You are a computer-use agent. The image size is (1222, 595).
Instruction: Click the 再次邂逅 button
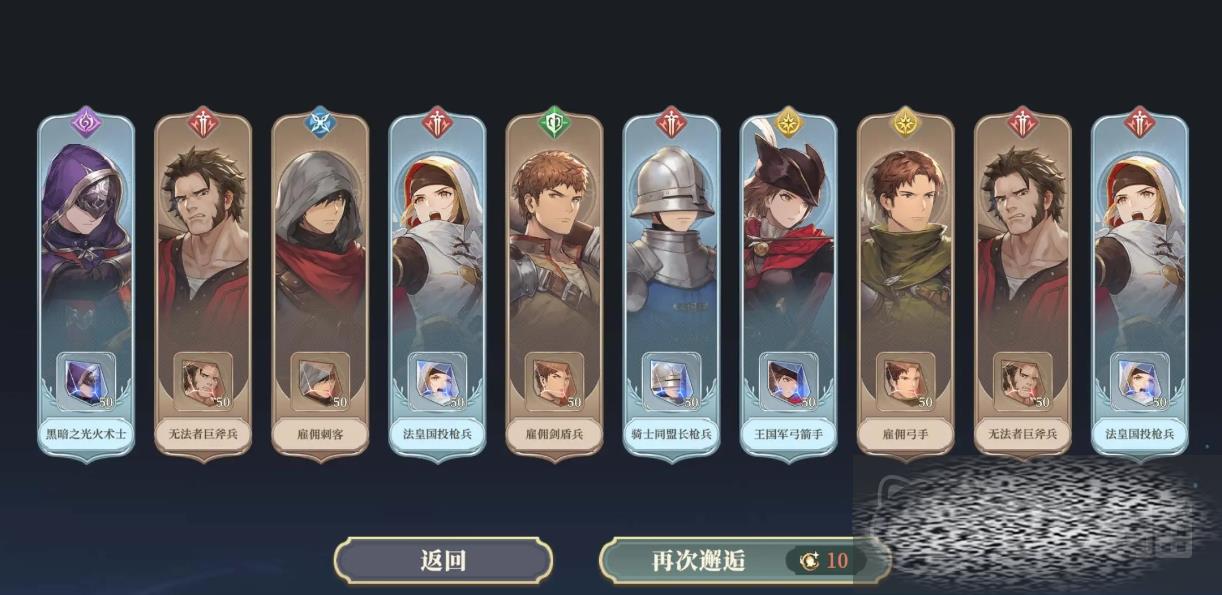(744, 560)
